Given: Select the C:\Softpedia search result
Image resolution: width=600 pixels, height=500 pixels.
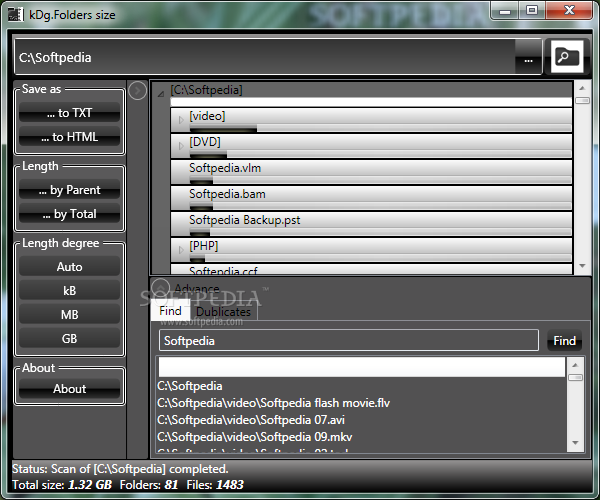Looking at the screenshot, I should [x=189, y=386].
